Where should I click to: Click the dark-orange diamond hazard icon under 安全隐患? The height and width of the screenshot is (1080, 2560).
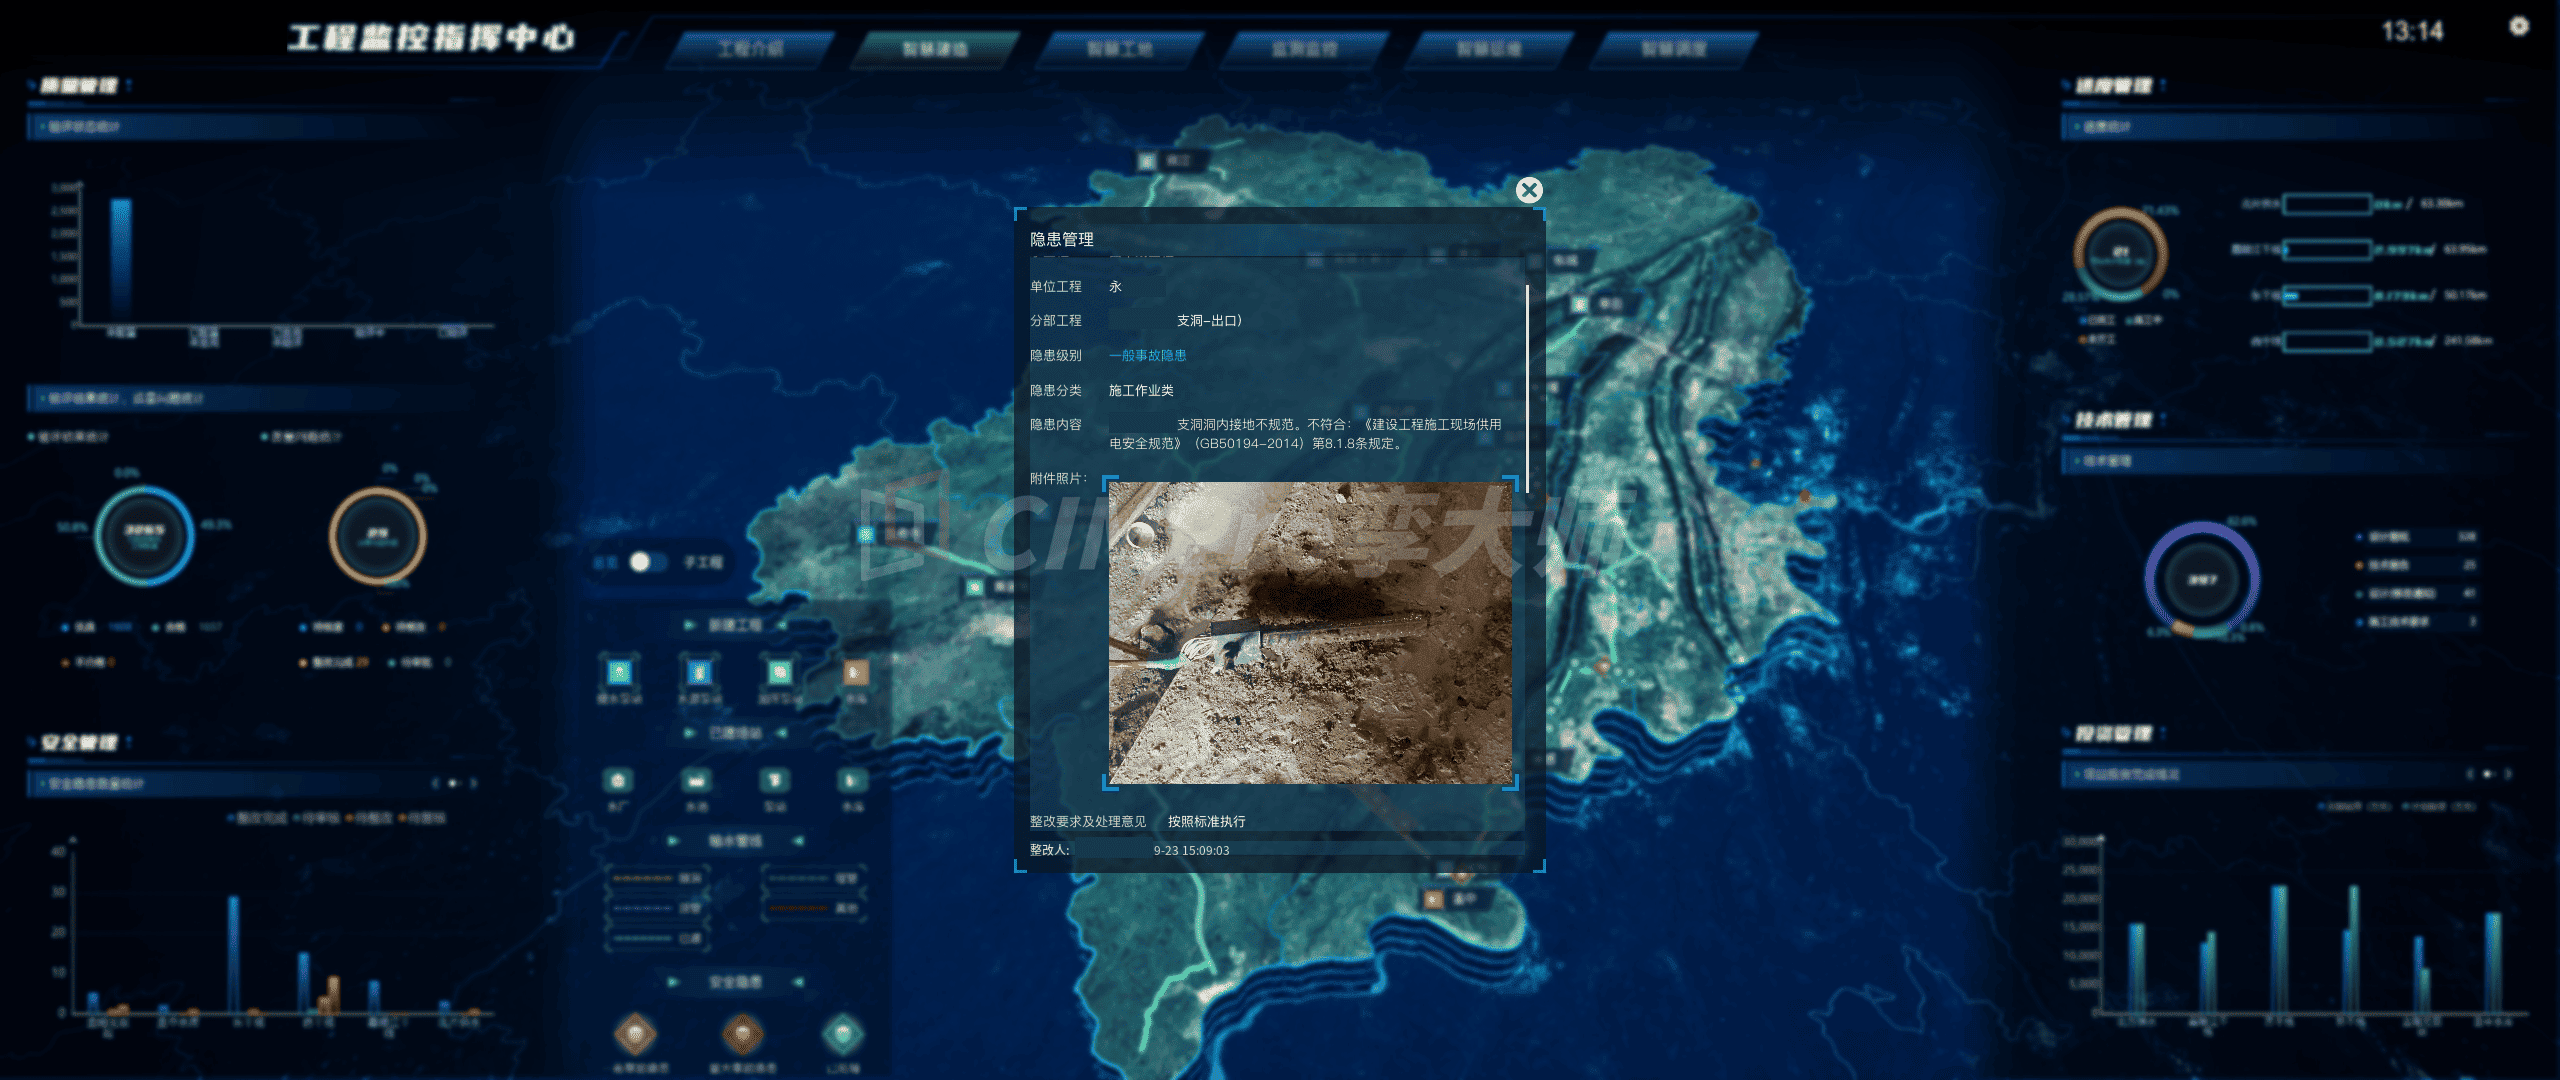pos(742,1034)
